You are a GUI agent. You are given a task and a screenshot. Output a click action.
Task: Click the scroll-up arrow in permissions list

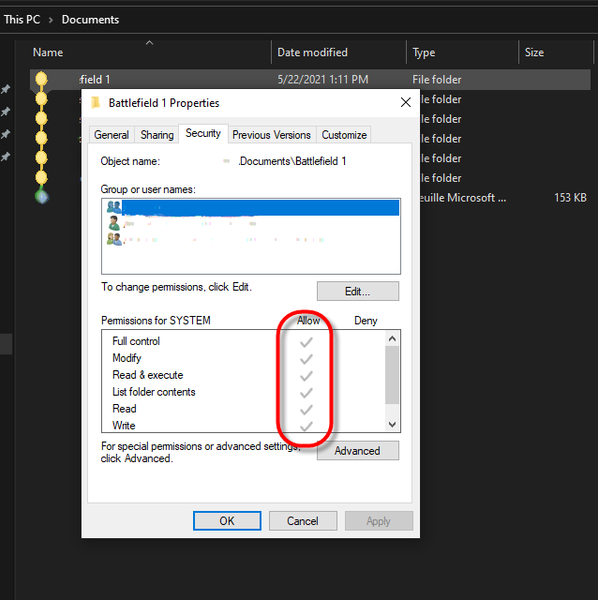tap(392, 339)
